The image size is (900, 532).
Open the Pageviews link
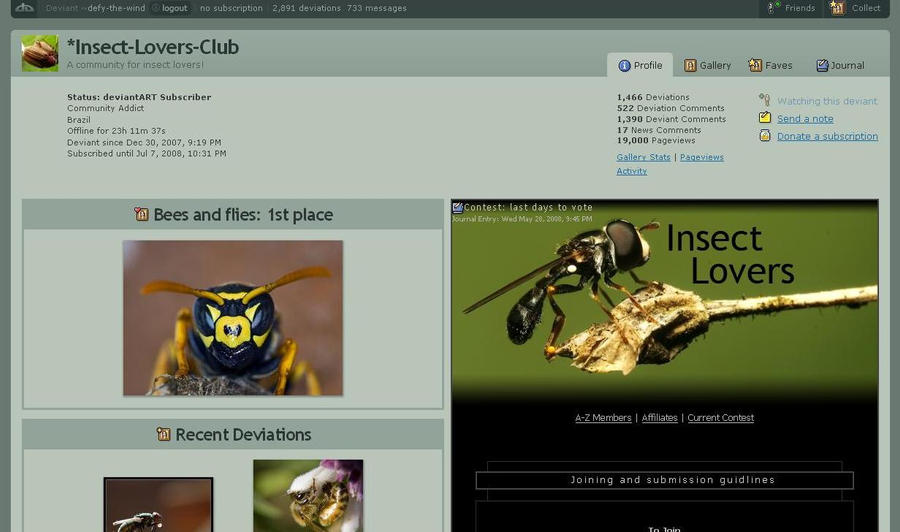tap(702, 157)
